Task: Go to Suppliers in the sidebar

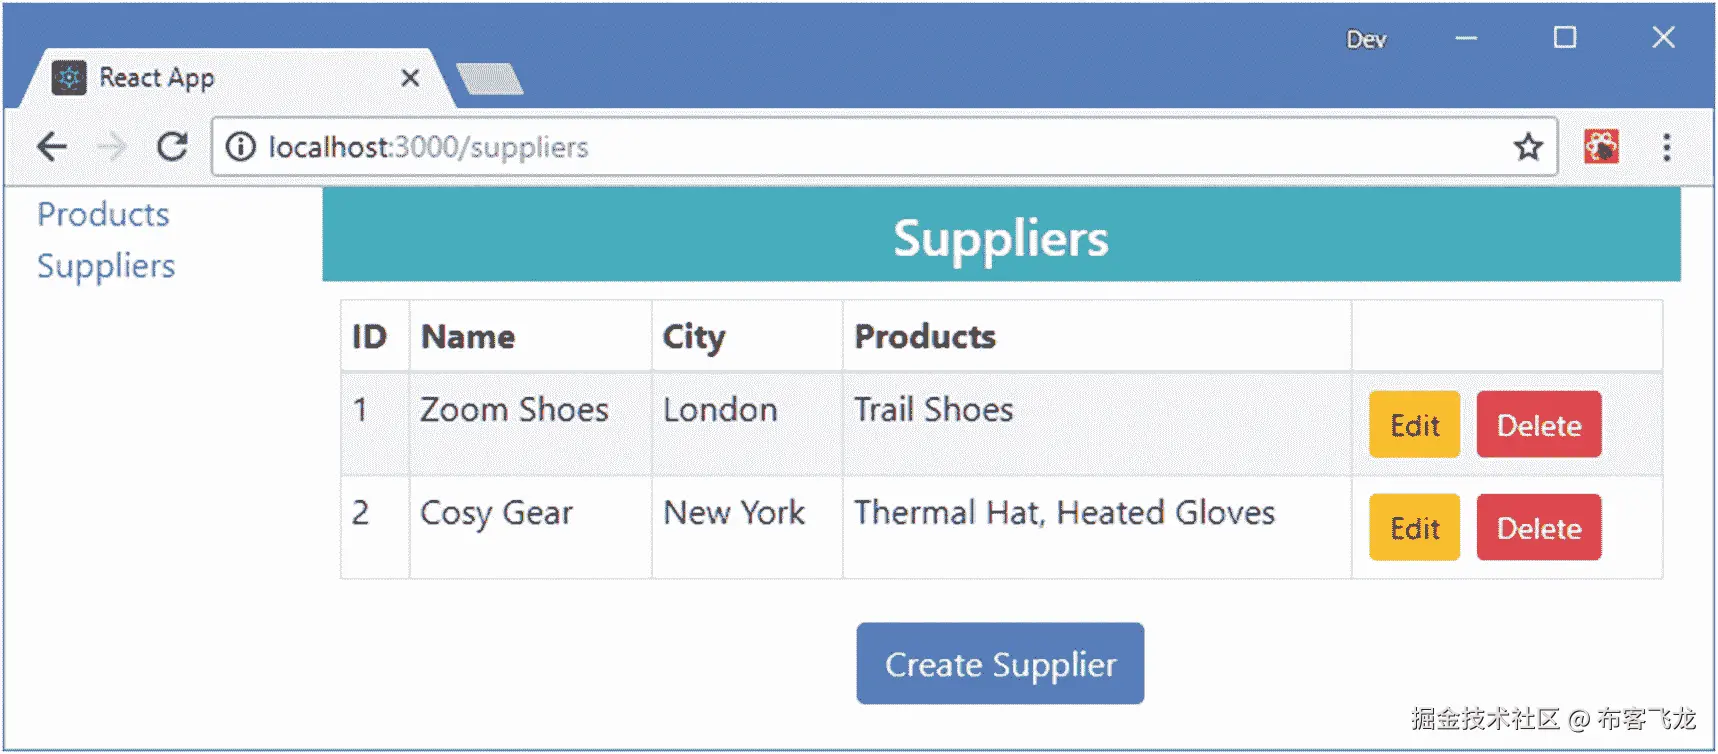Action: (x=106, y=266)
